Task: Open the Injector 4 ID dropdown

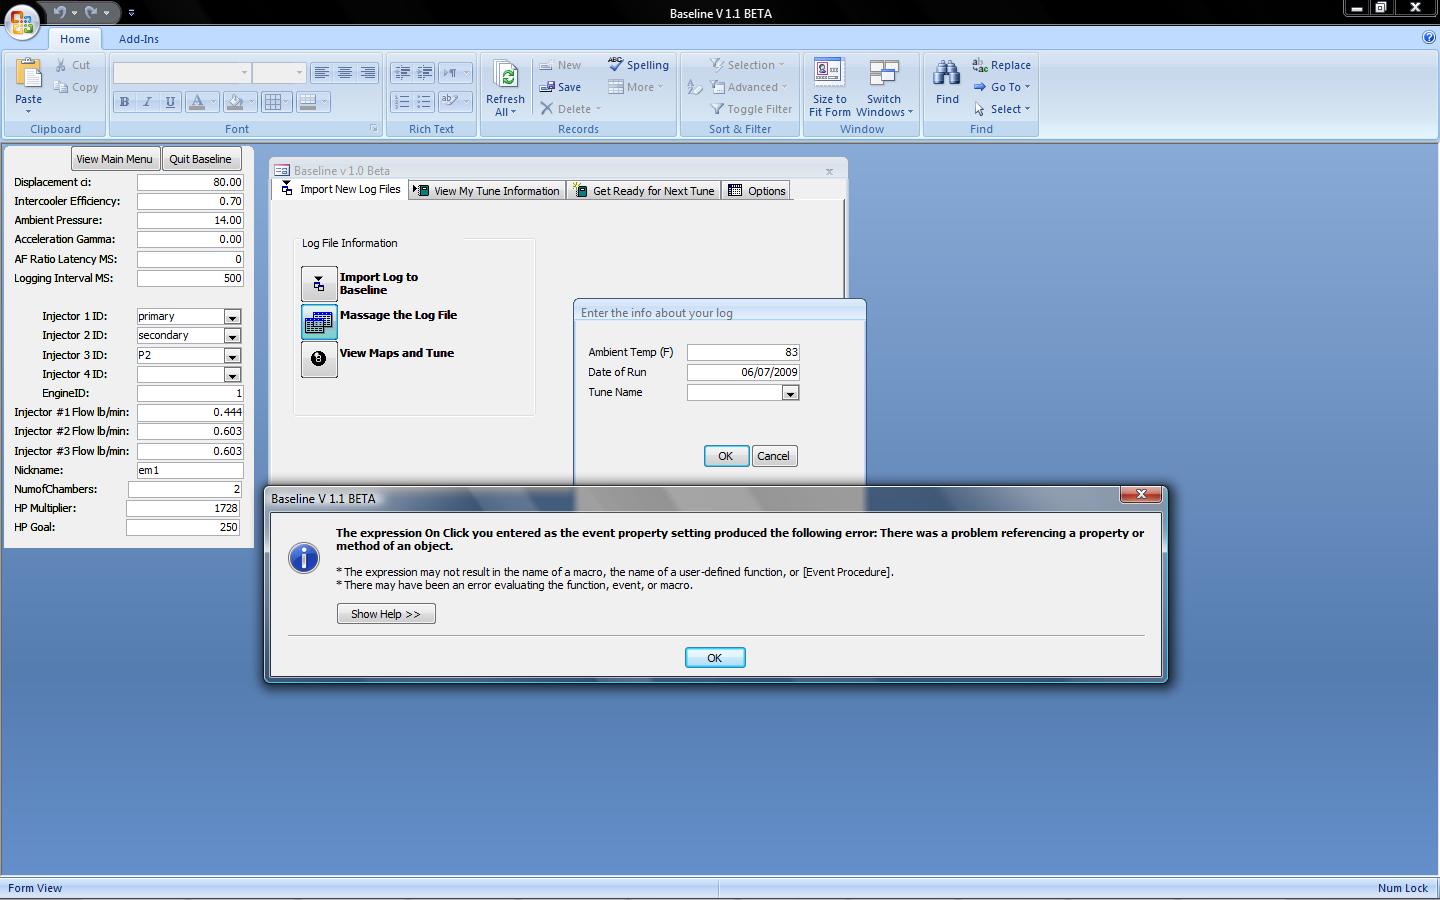Action: point(232,375)
